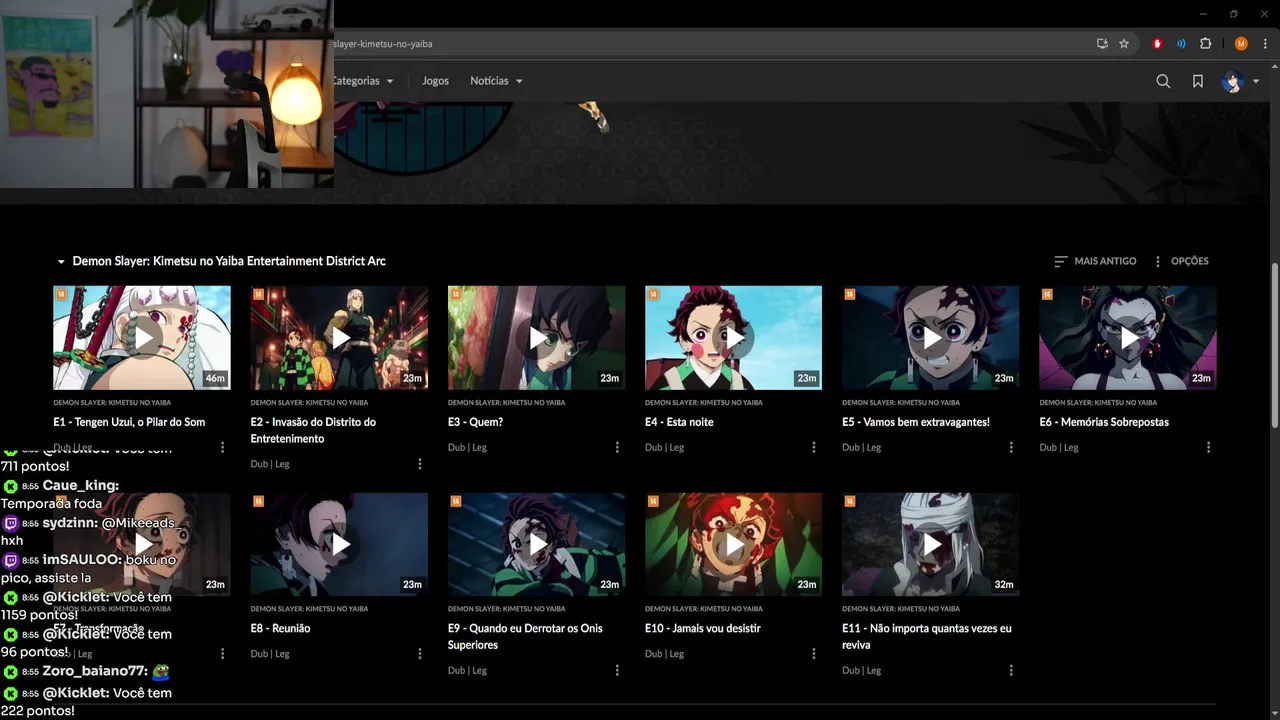
Task: Open title E6 - Memórias Sobrepostas
Action: click(x=1104, y=422)
